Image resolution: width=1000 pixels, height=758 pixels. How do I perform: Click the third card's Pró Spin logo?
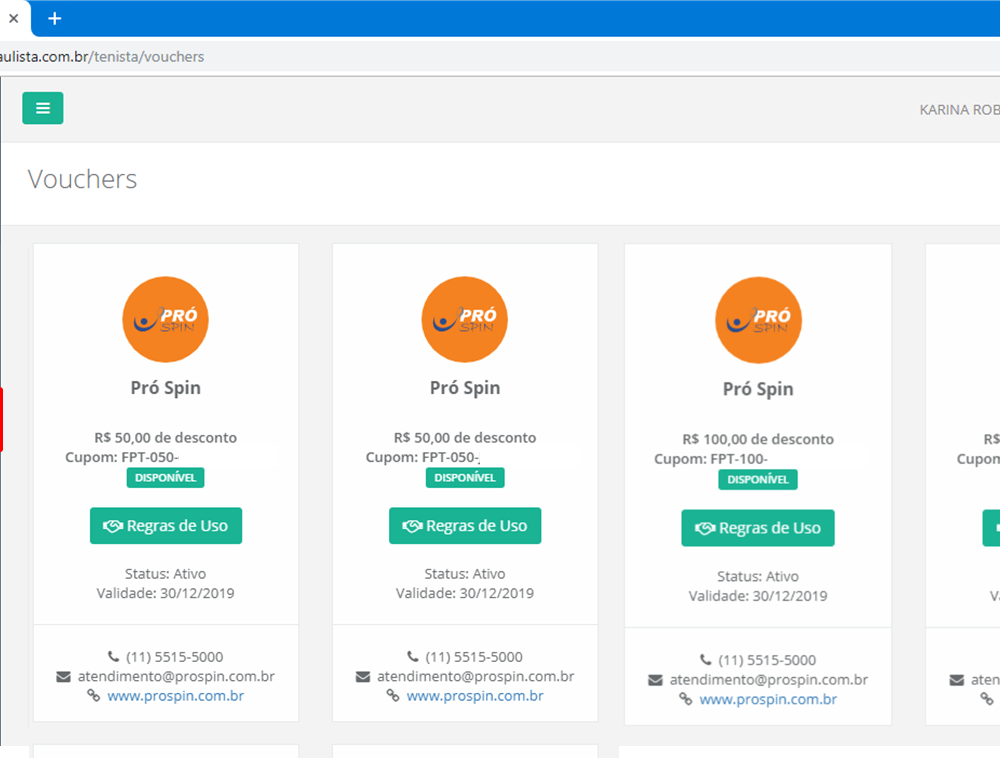click(x=758, y=320)
